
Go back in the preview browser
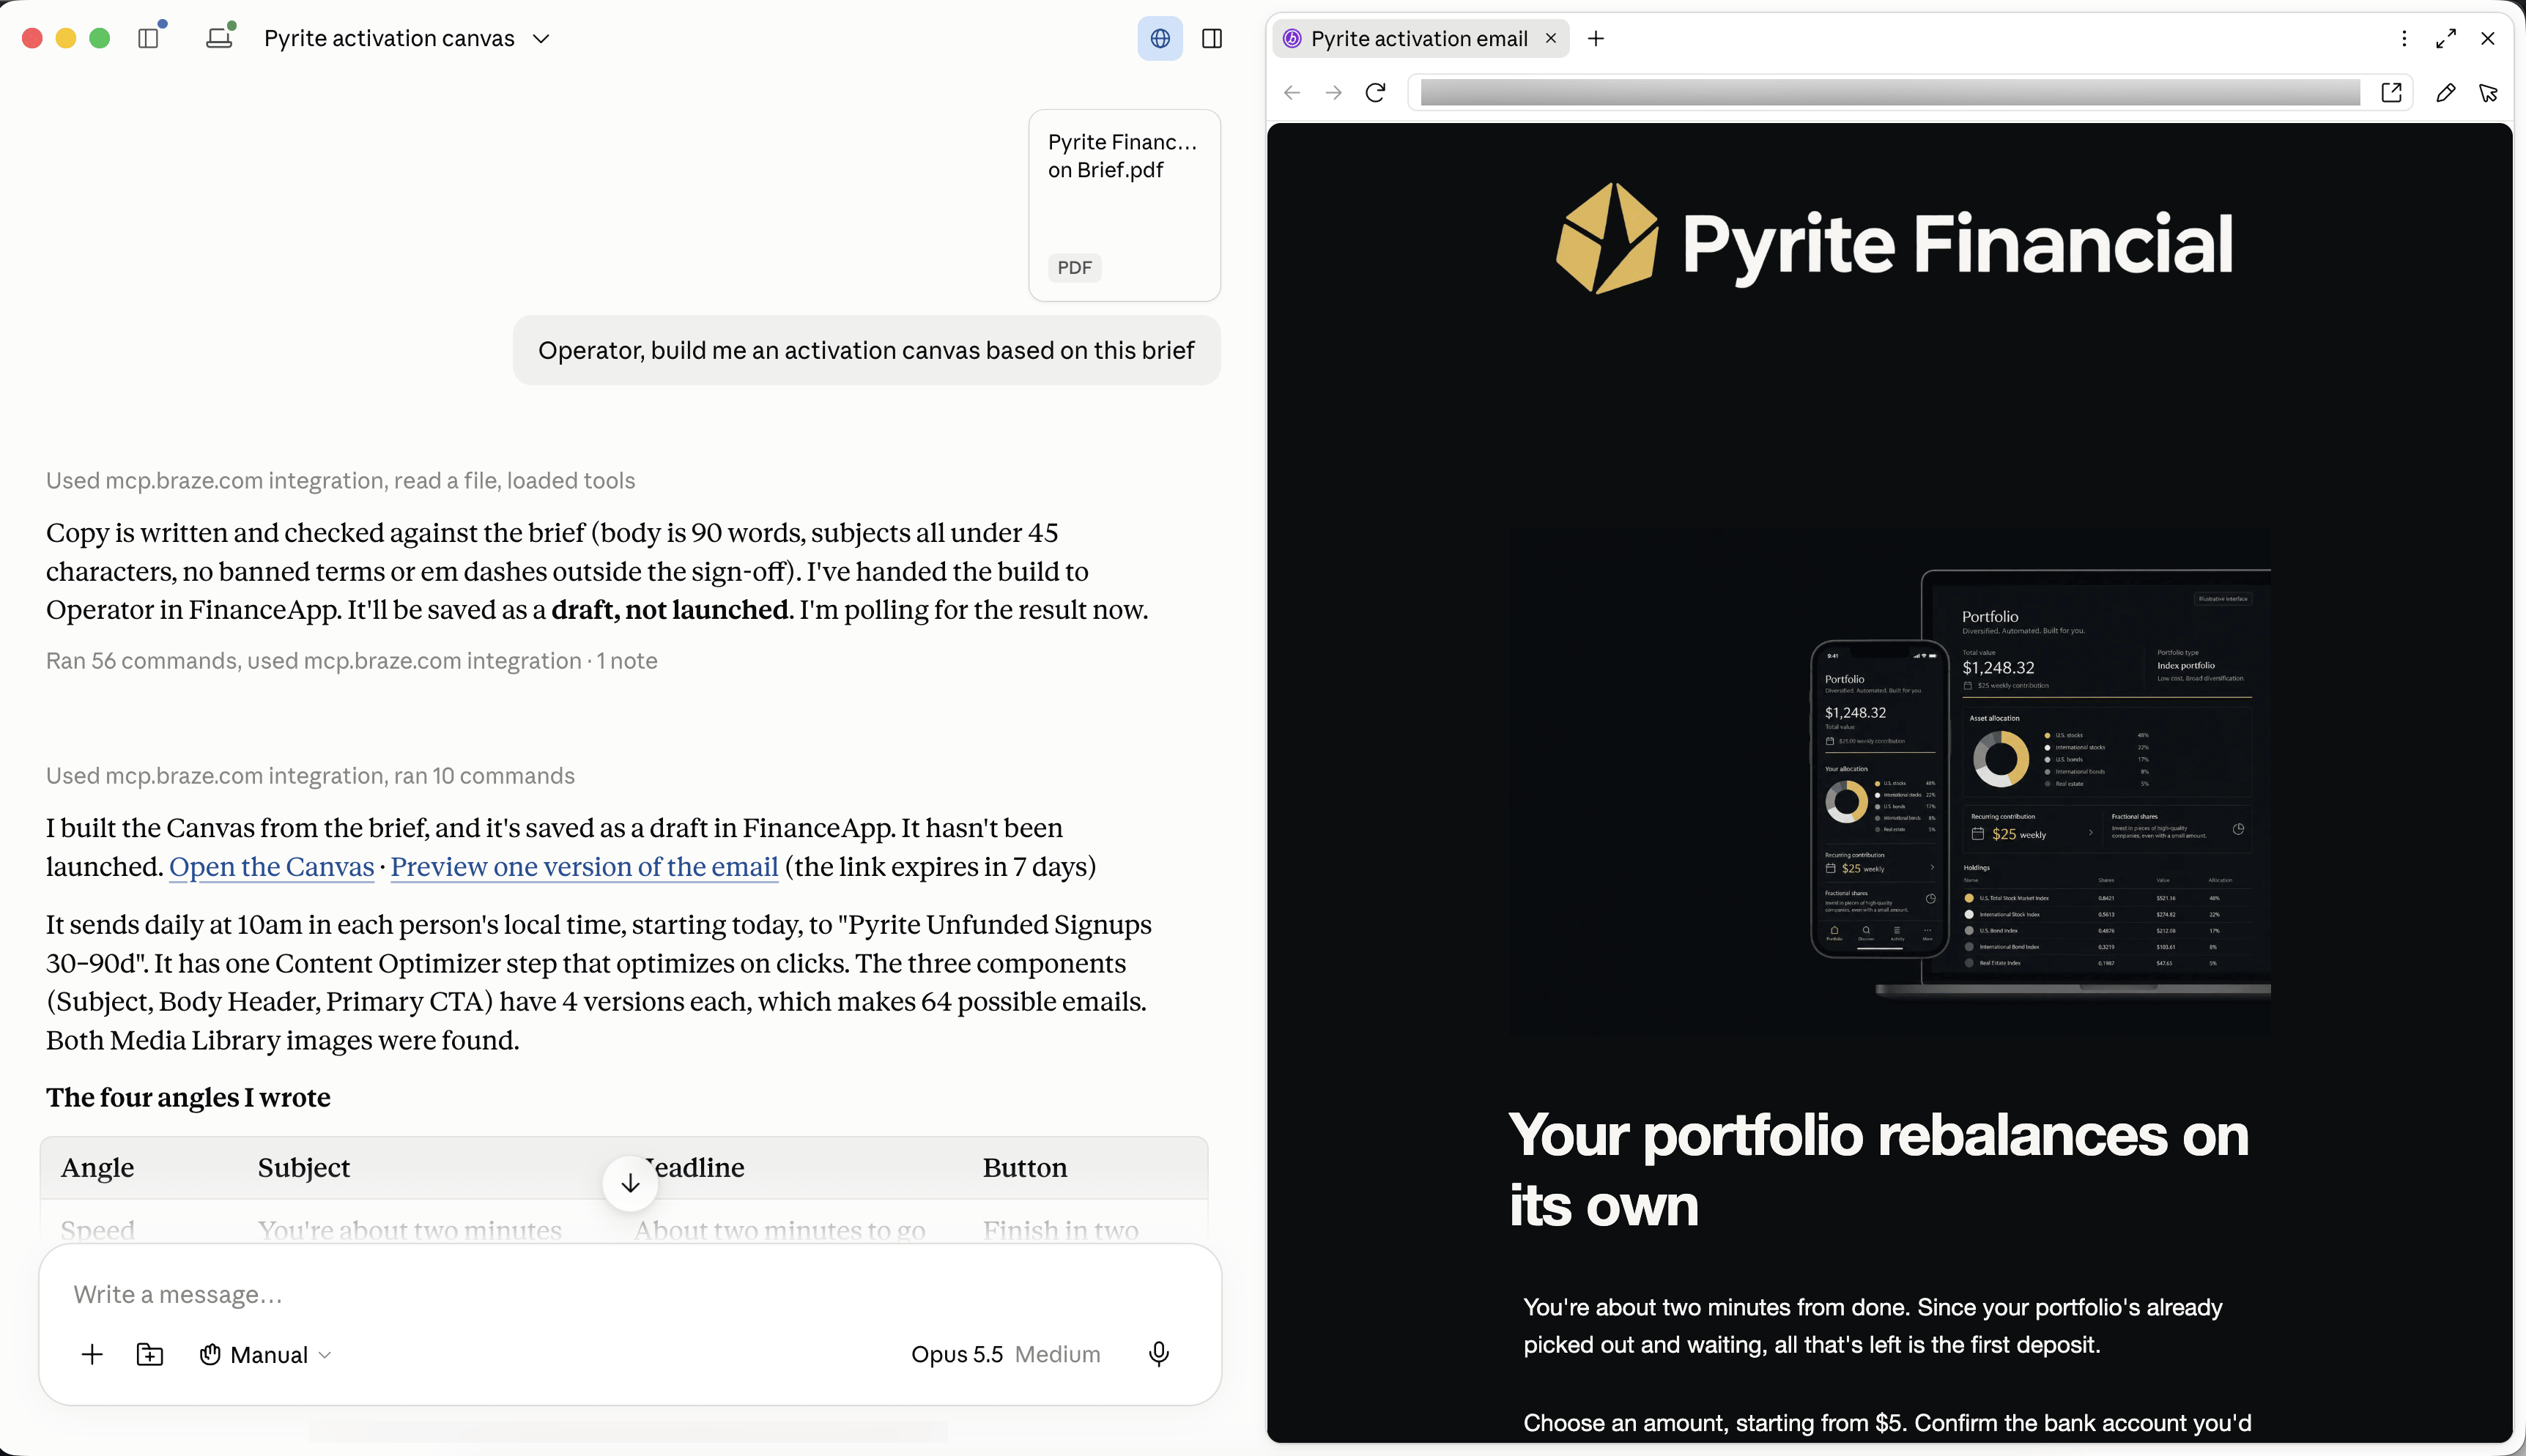(x=1292, y=92)
